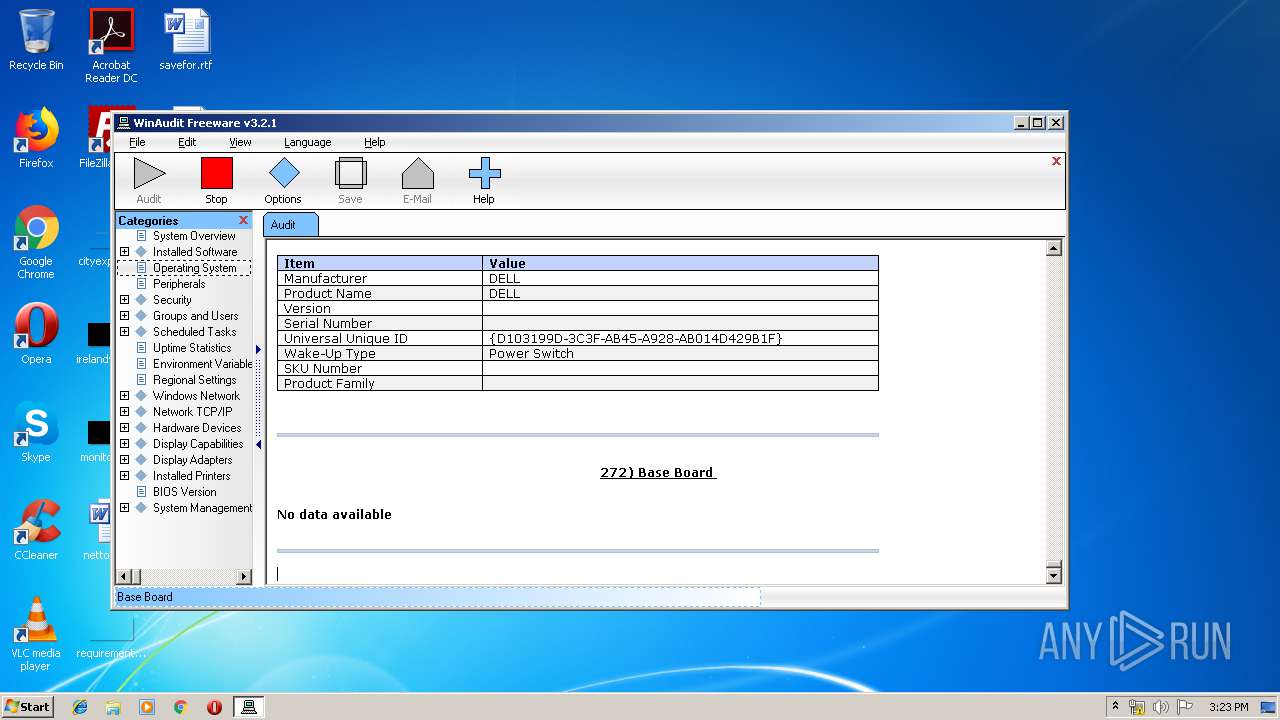Select Installed Software category

click(195, 252)
